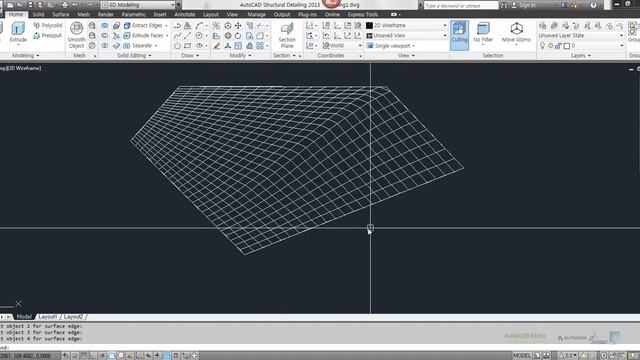Expand the Modify panel
640x360 pixels.
tap(240, 55)
